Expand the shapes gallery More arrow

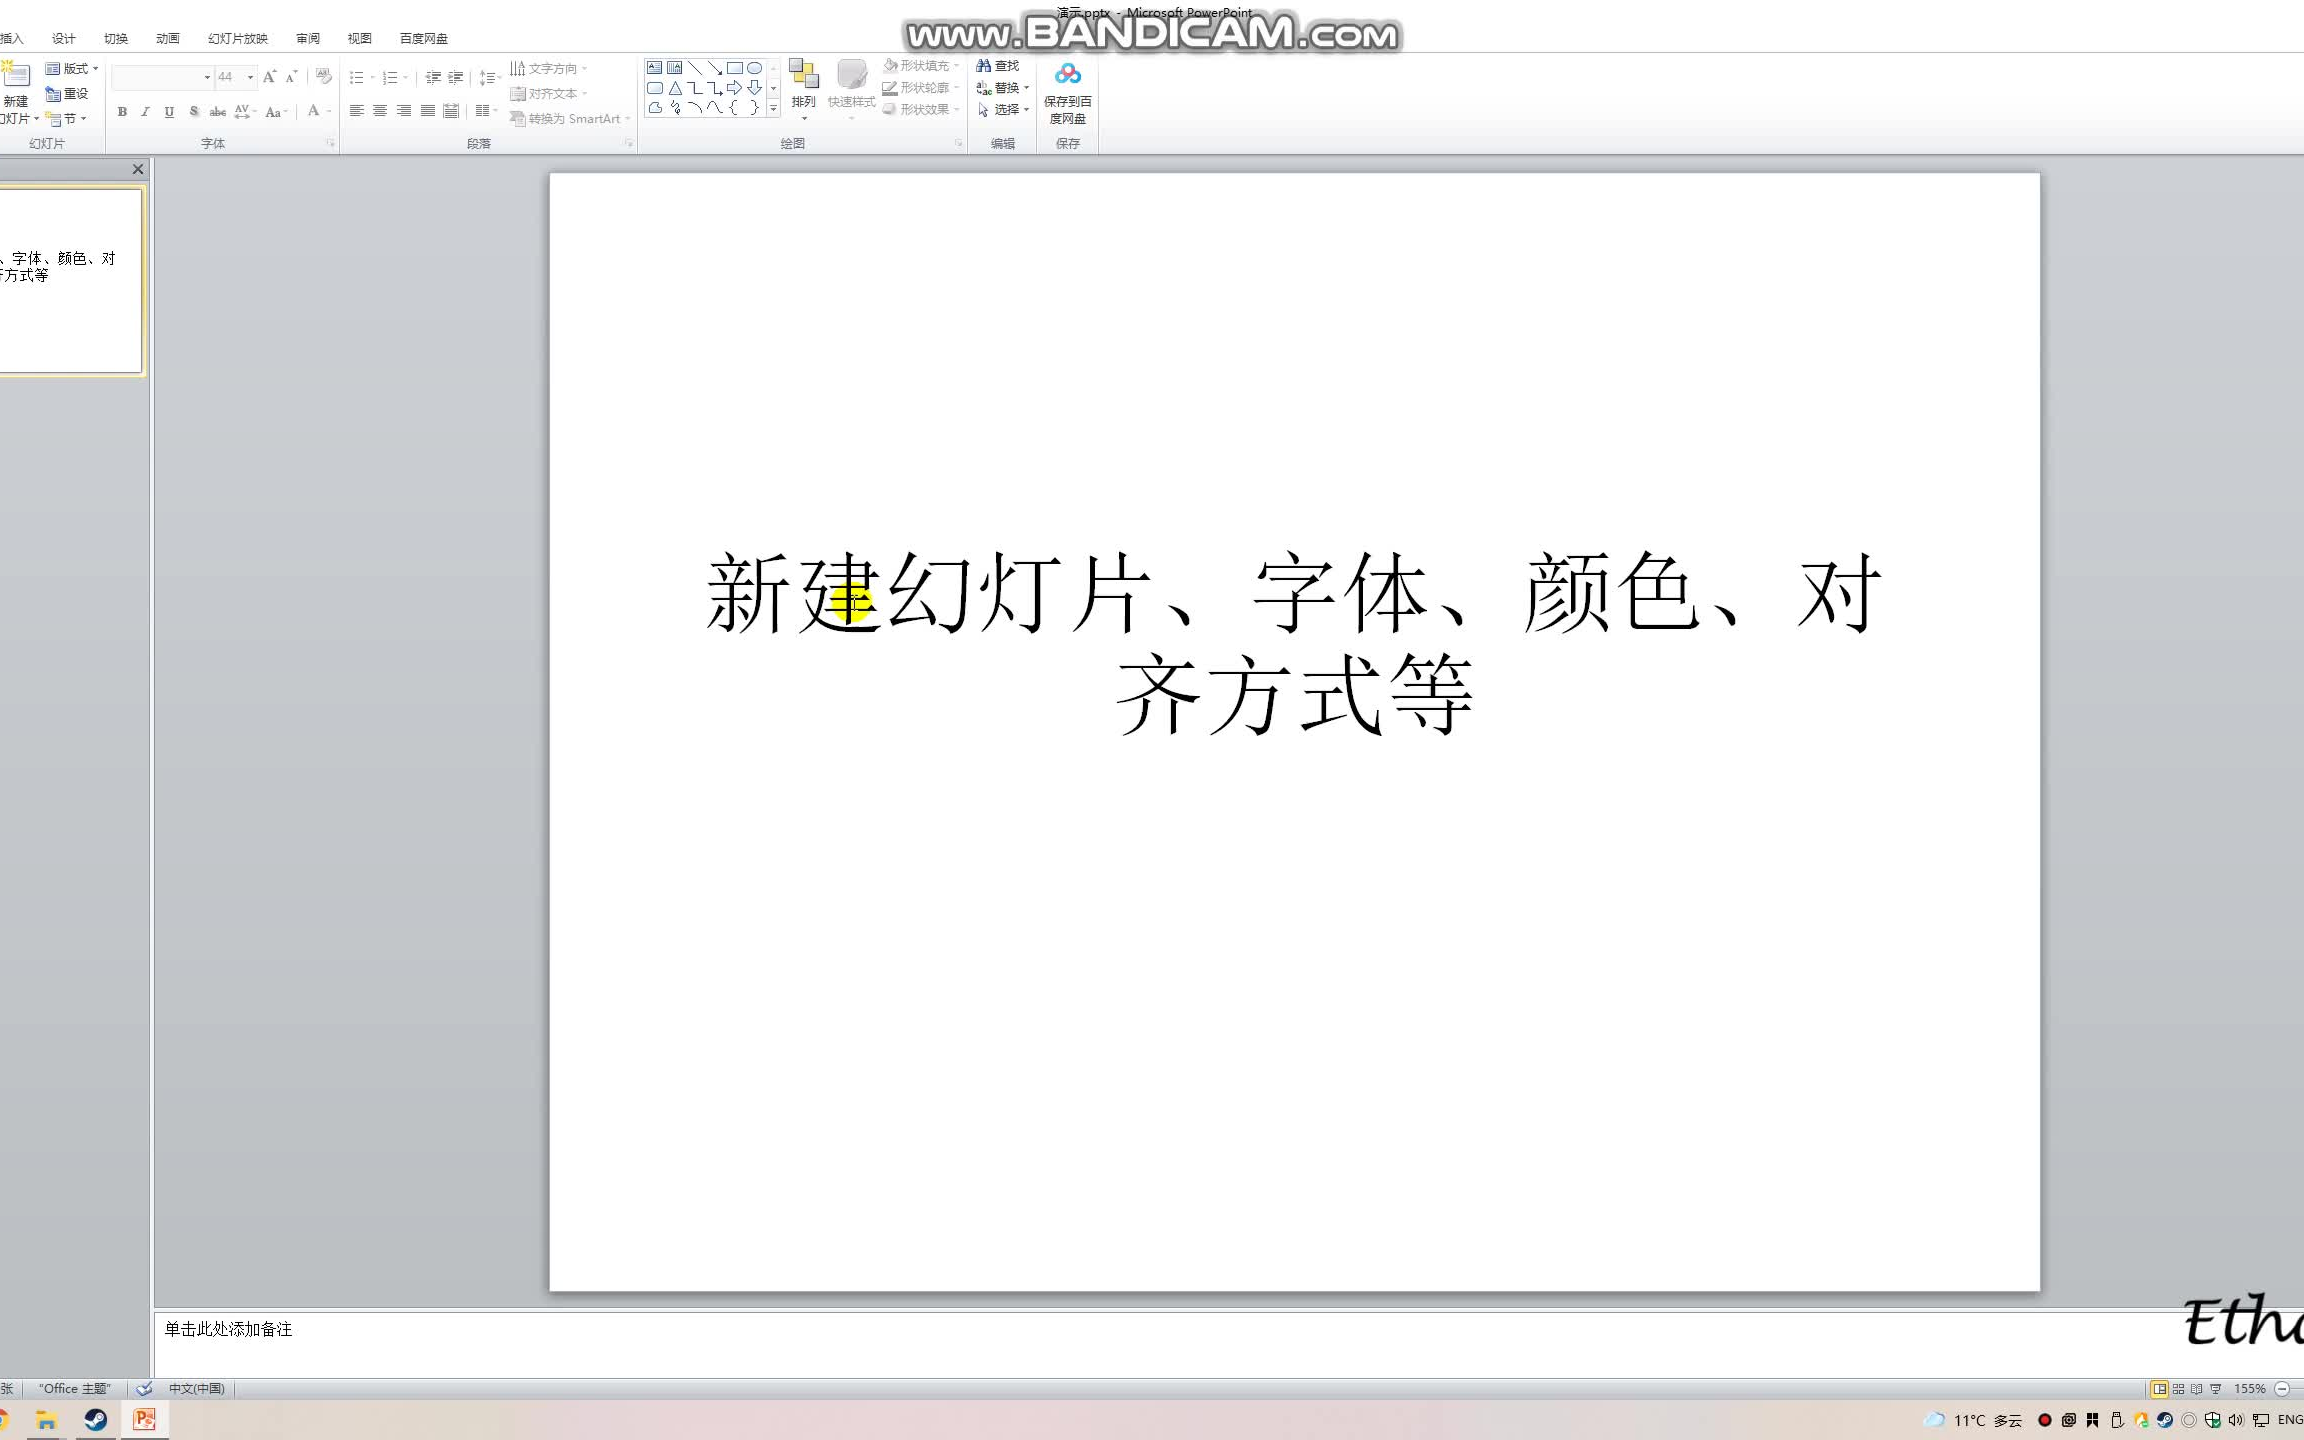[773, 108]
